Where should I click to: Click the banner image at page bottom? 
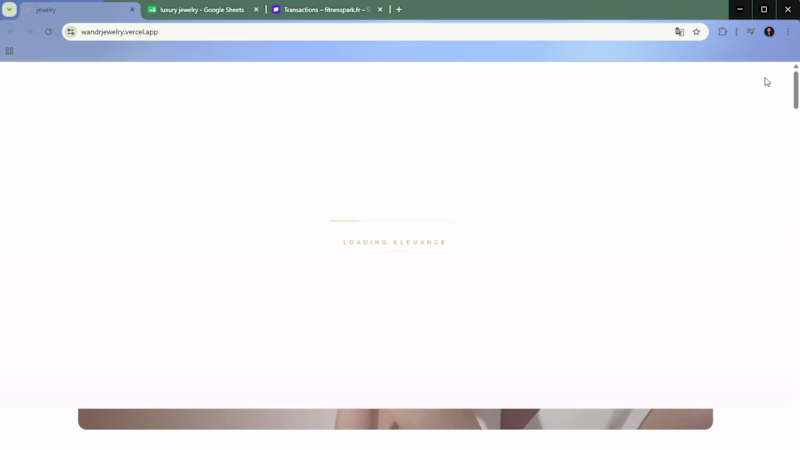[x=395, y=419]
